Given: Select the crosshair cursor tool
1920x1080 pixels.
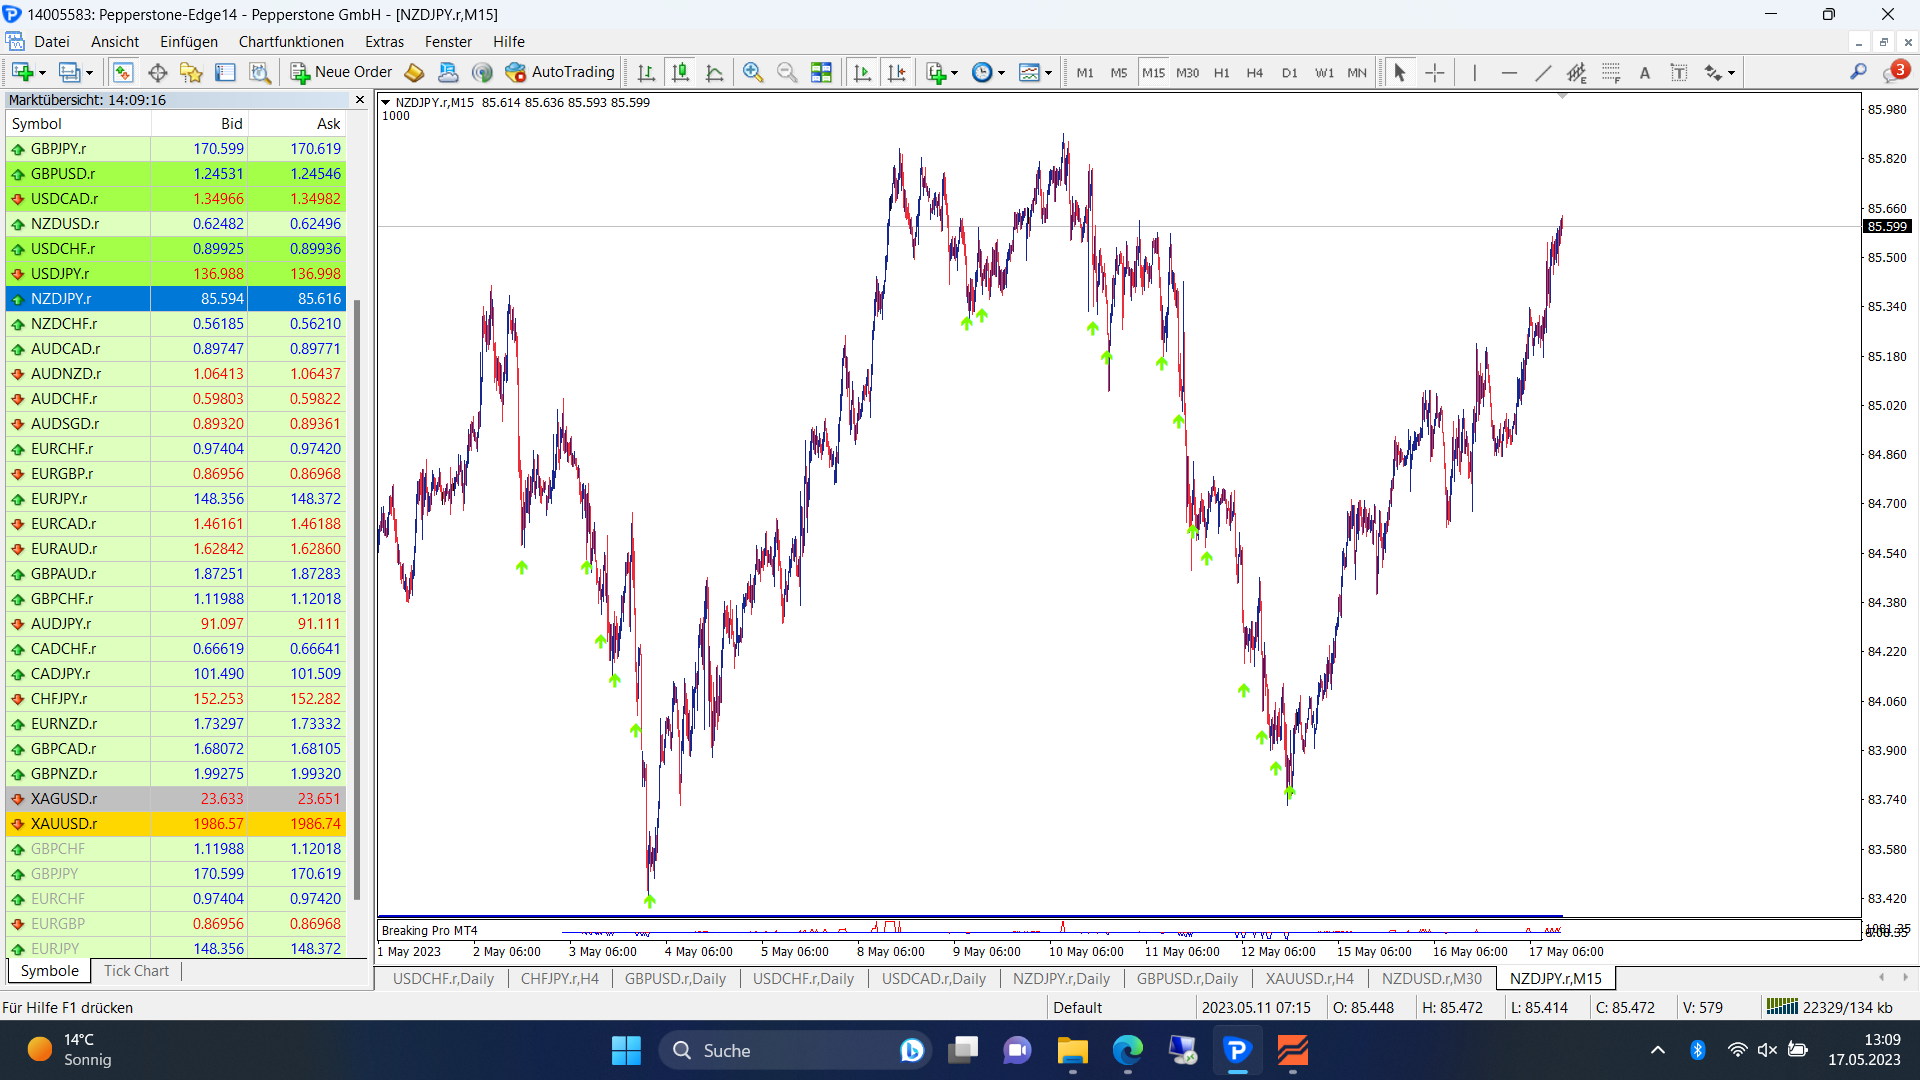Looking at the screenshot, I should tap(1434, 72).
